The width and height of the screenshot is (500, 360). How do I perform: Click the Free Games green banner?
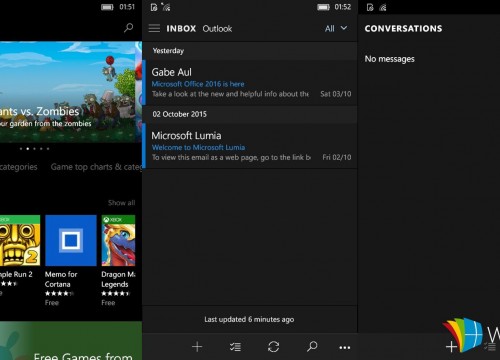click(71, 341)
